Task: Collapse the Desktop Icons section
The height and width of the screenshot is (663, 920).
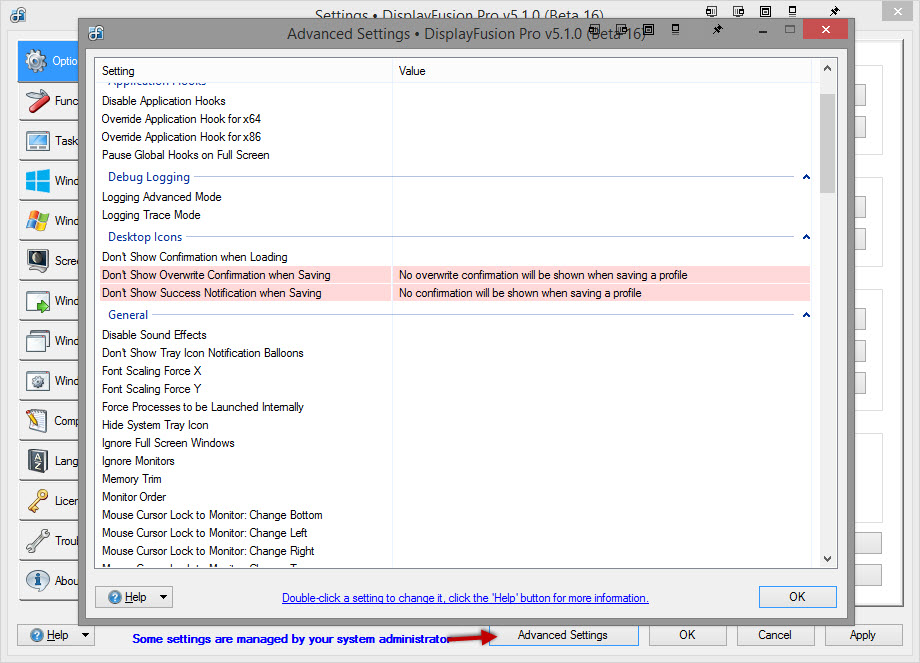Action: (805, 237)
